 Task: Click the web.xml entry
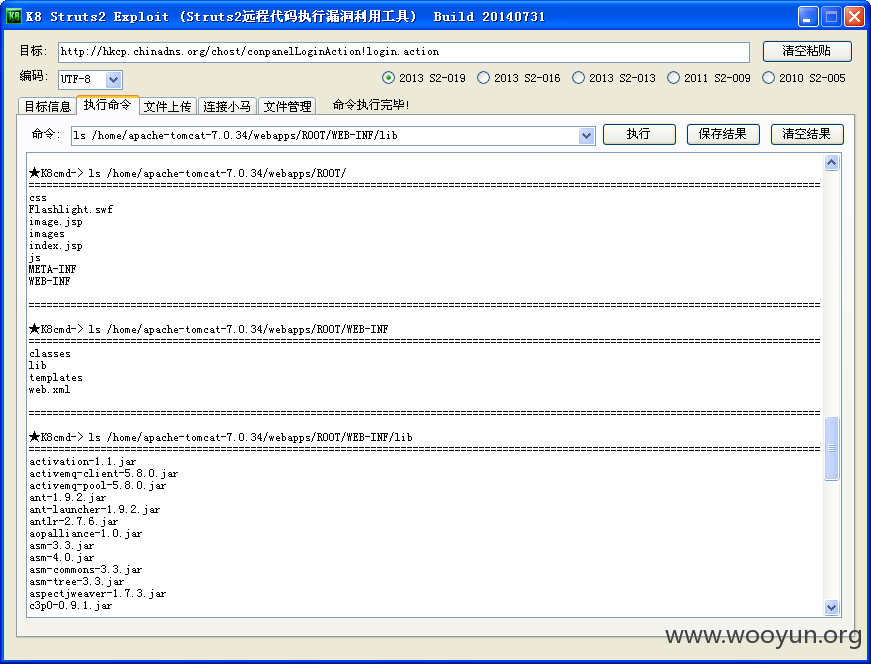pos(49,390)
